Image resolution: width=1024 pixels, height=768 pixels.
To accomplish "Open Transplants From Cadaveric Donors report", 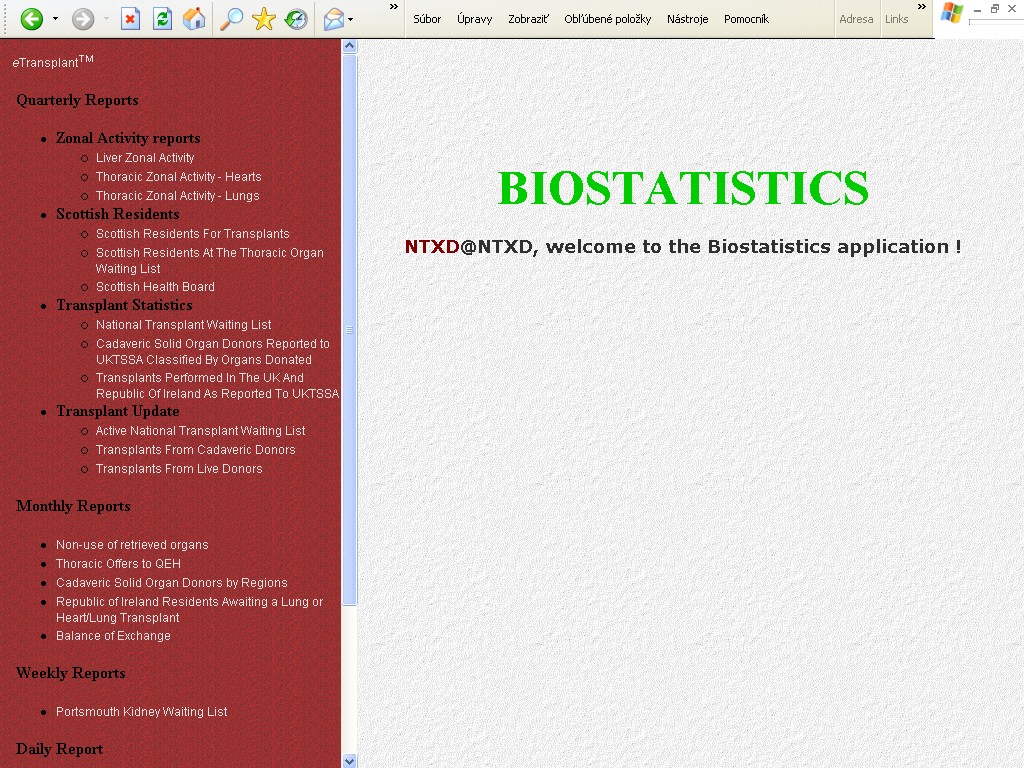I will [x=195, y=449].
